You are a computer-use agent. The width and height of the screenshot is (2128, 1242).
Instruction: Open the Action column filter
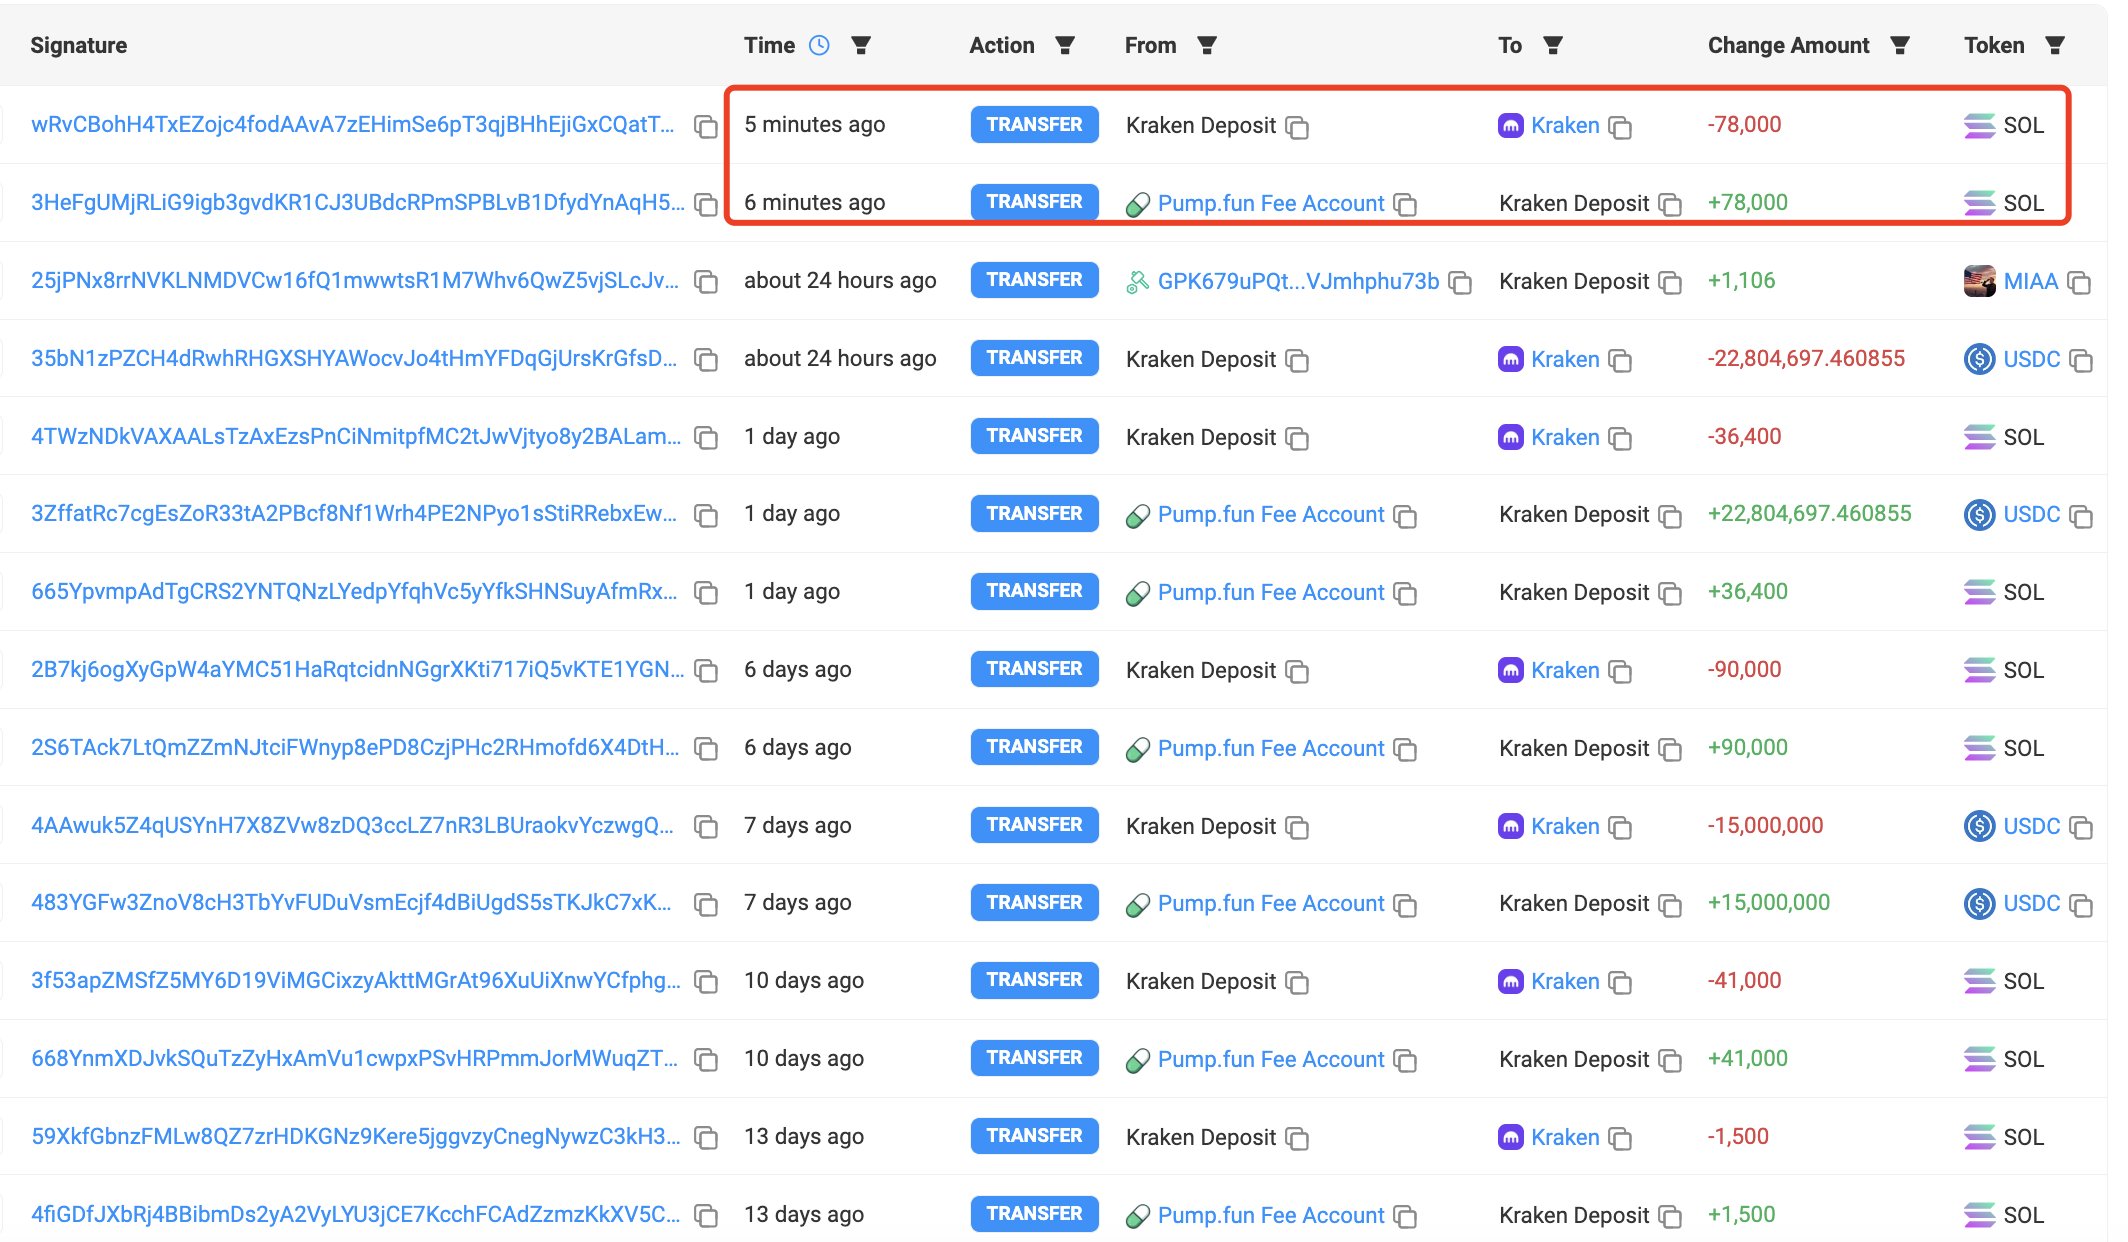click(x=1065, y=45)
